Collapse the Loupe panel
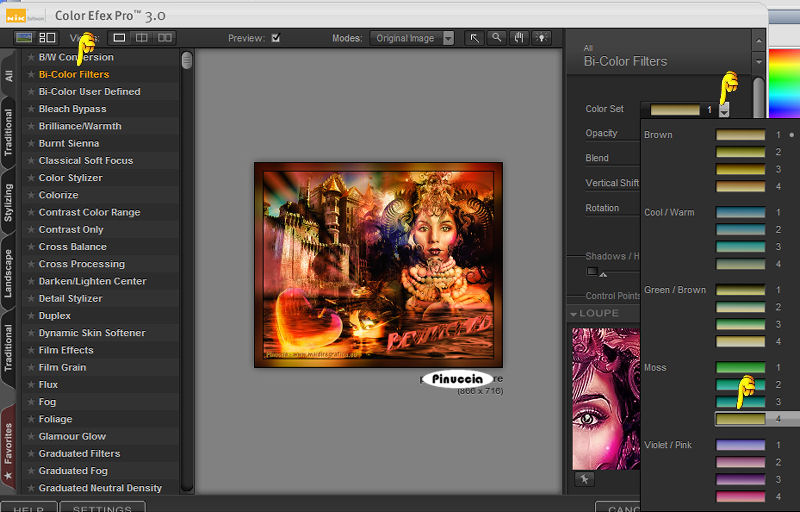The height and width of the screenshot is (512, 800). 575,314
